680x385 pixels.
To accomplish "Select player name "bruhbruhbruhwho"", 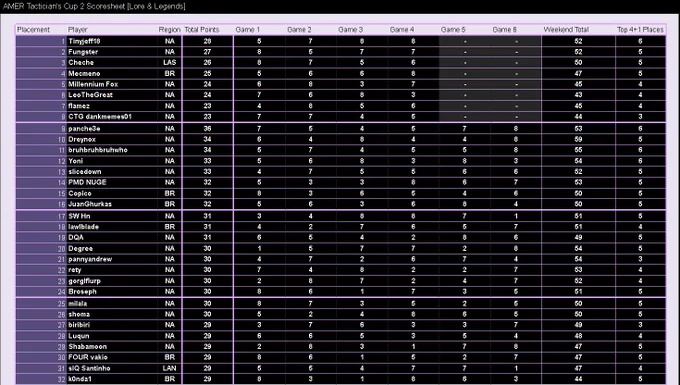I will (98, 150).
